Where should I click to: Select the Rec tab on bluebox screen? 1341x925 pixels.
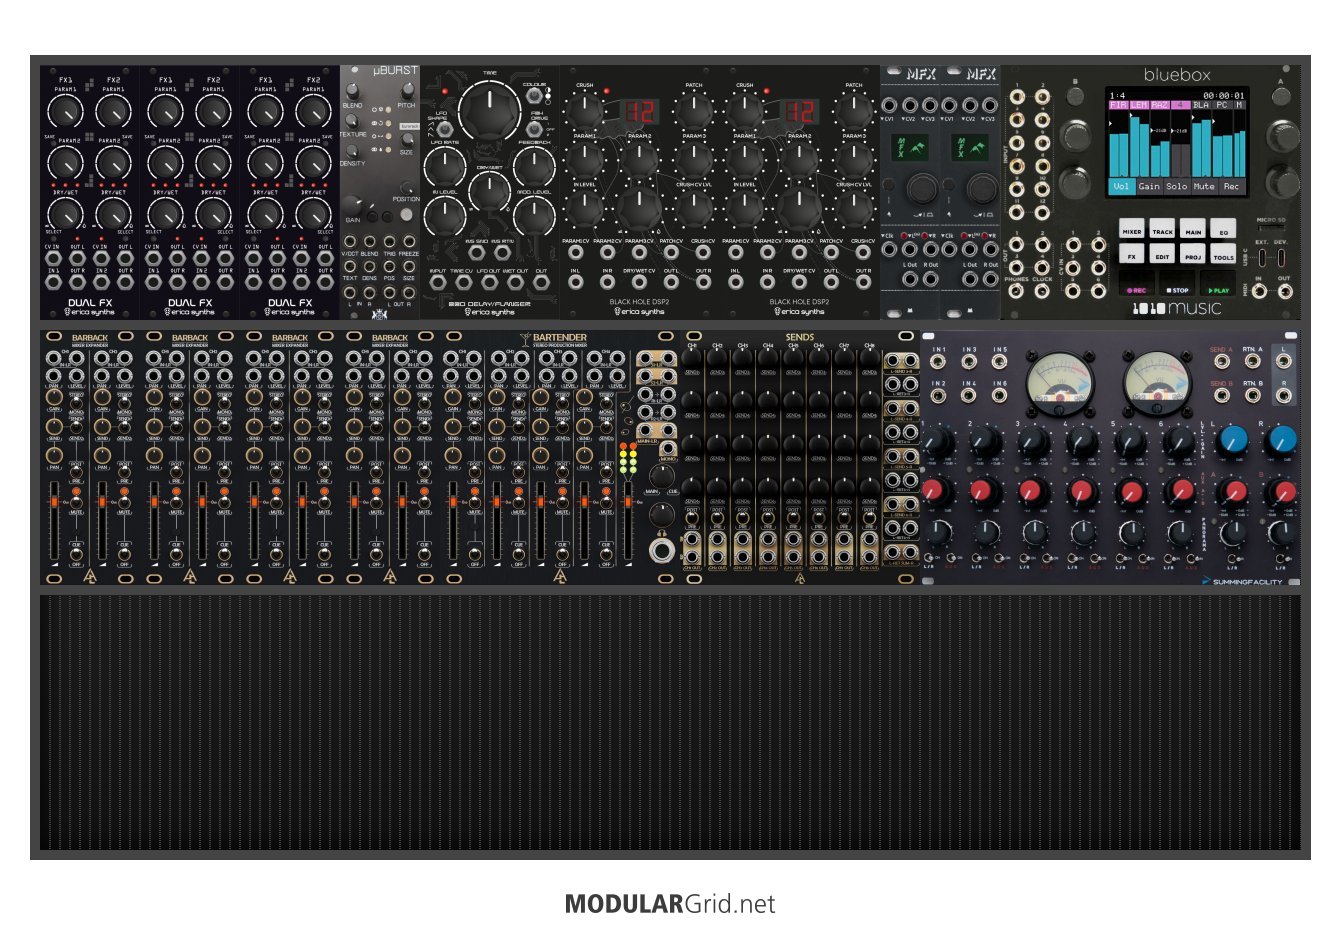point(1231,186)
